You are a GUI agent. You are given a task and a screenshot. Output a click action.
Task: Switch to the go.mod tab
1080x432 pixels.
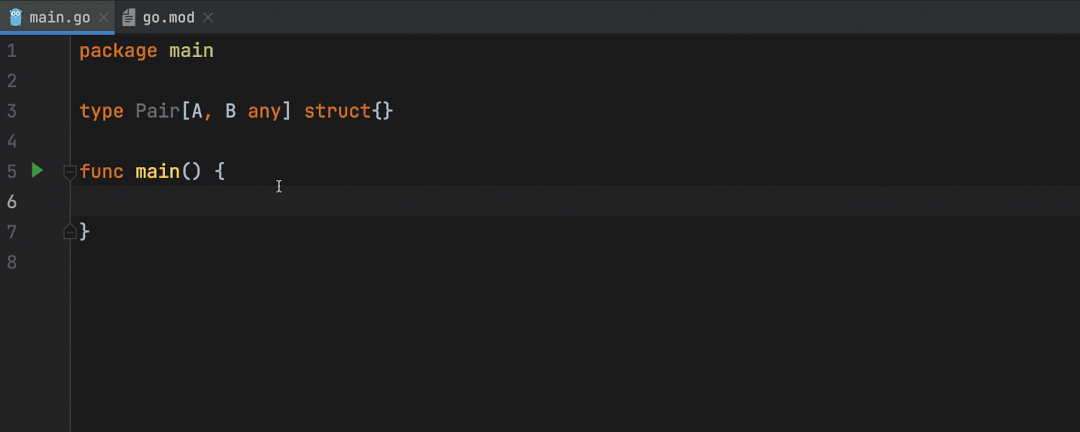point(168,17)
